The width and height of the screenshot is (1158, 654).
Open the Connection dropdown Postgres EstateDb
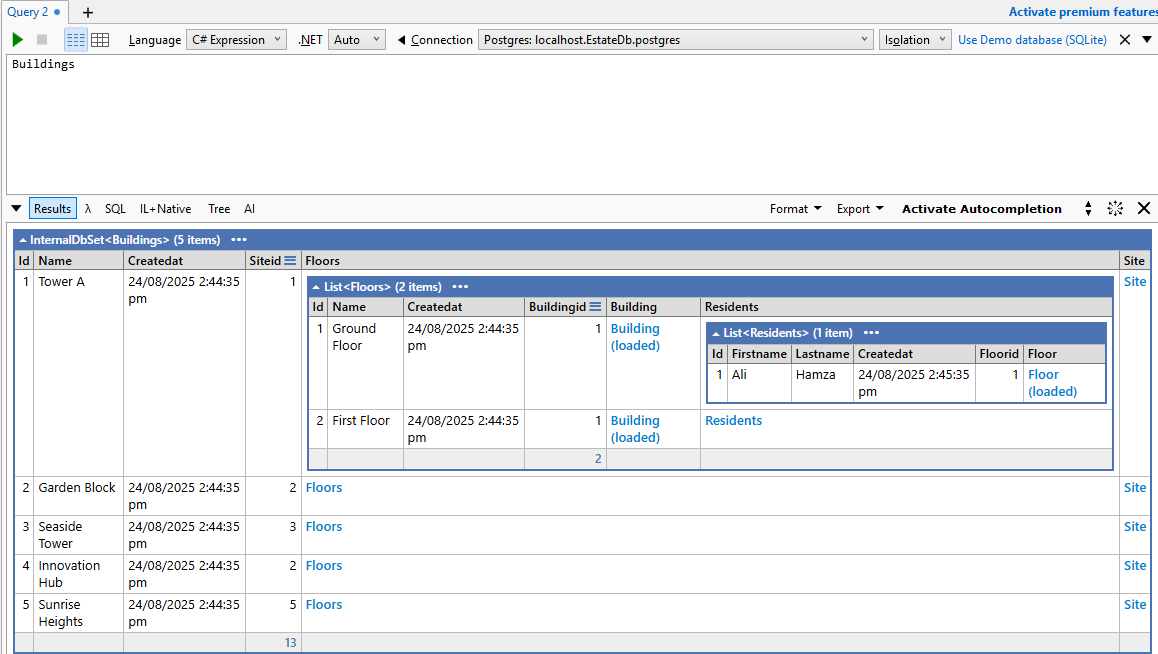point(676,40)
